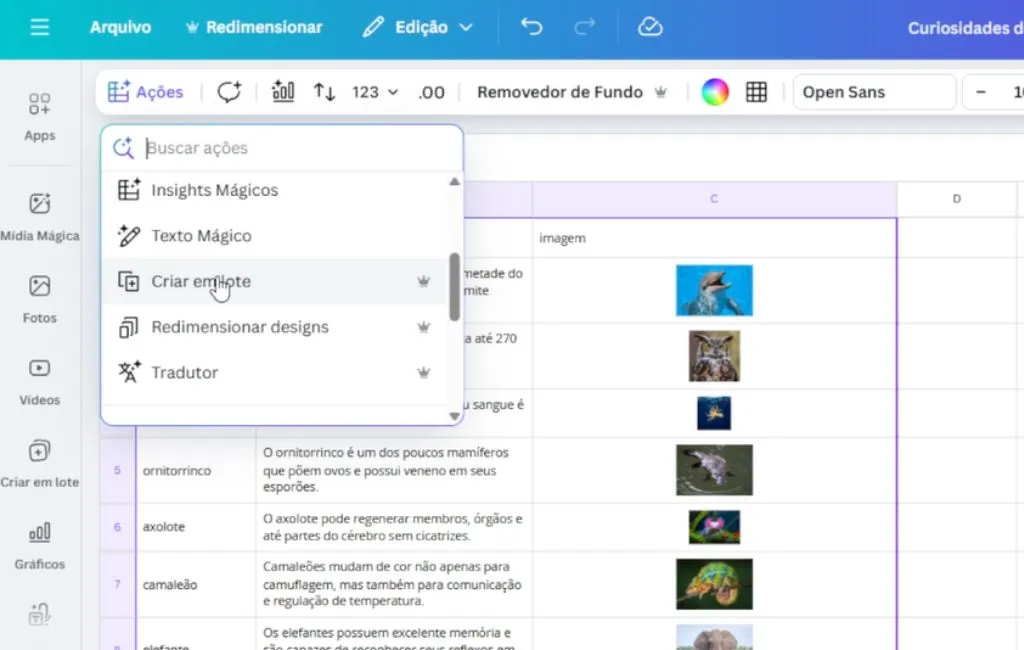Open the 123 number format dropdown
Screen dimensions: 1024x650
pyautogui.click(x=375, y=92)
